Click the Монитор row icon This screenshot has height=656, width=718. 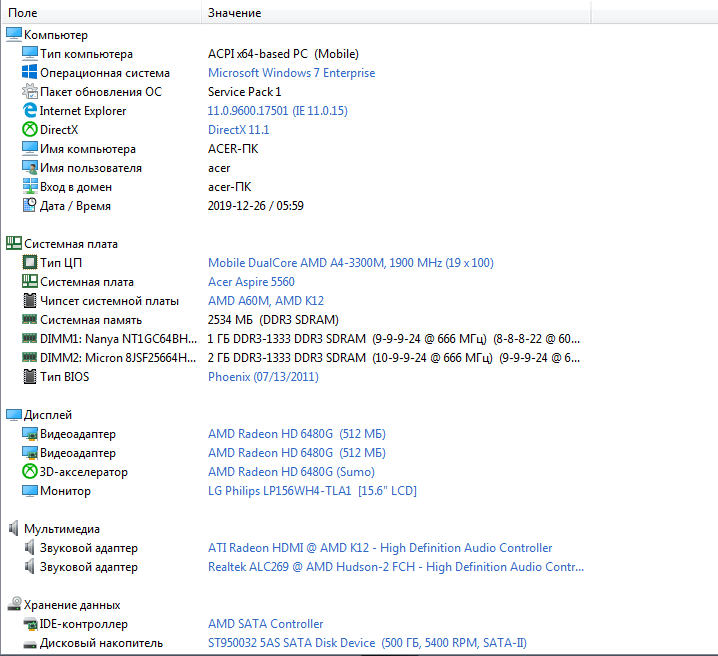point(30,490)
